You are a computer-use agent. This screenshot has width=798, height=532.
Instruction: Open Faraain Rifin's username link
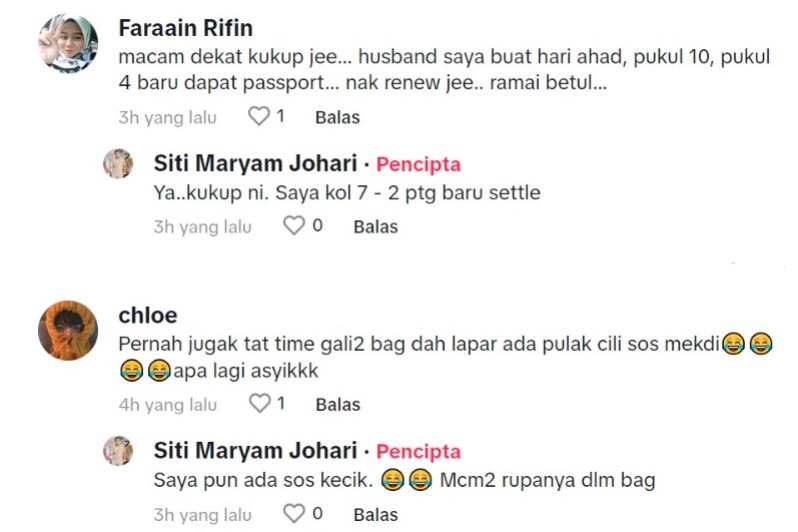click(186, 28)
